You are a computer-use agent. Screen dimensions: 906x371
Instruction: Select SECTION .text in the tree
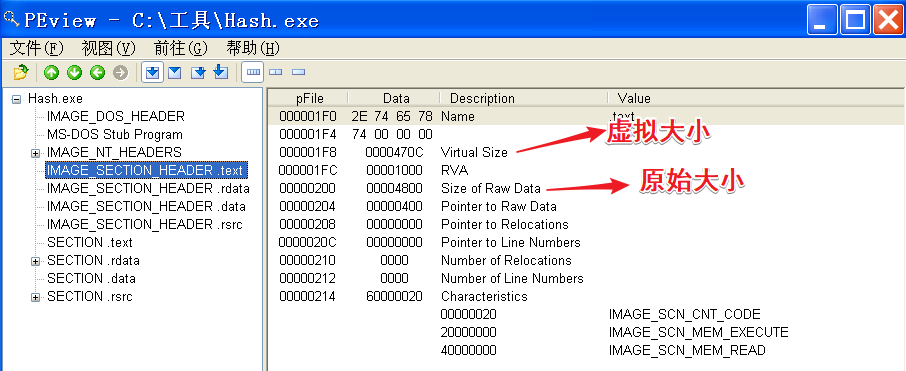[x=90, y=242]
